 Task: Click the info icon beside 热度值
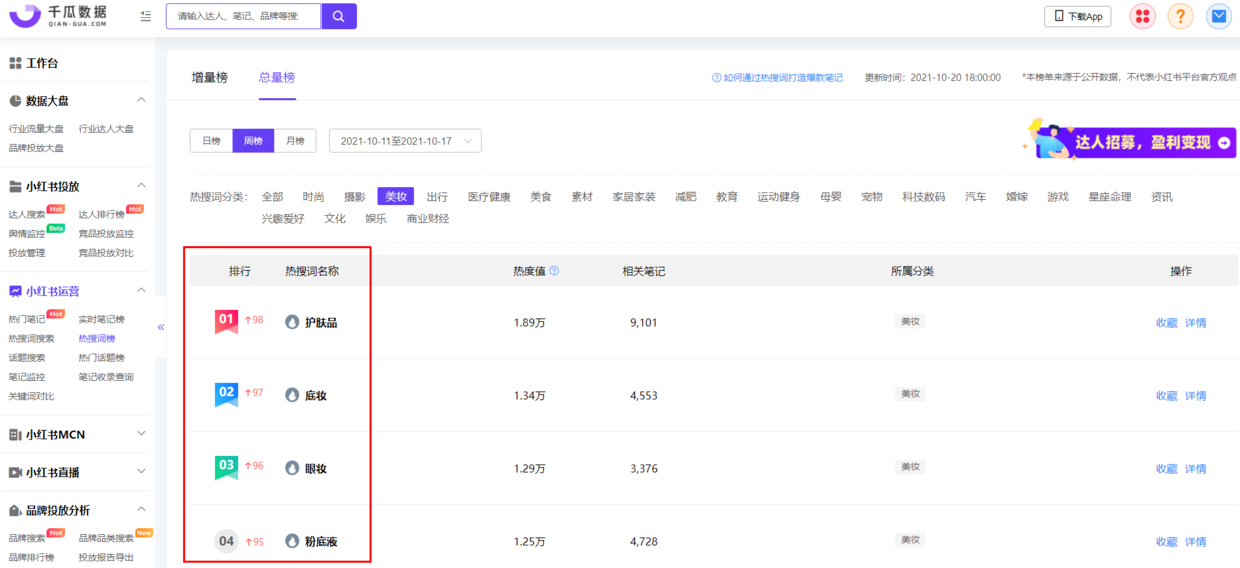pos(554,271)
